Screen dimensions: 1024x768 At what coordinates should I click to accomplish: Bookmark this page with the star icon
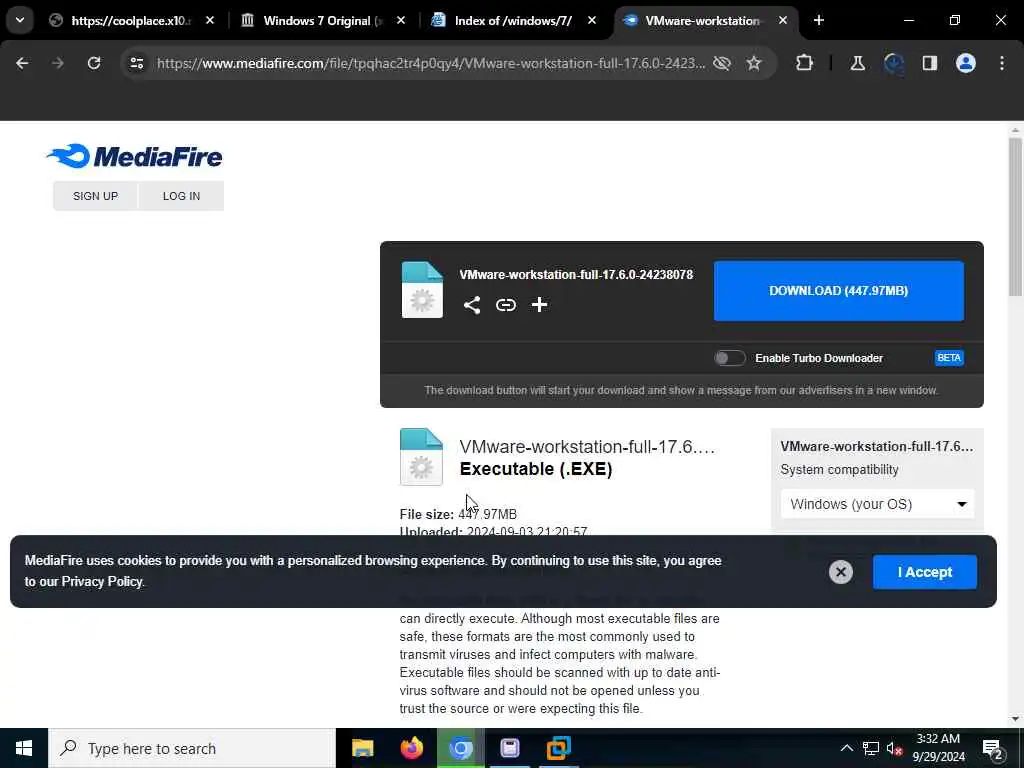click(x=754, y=63)
